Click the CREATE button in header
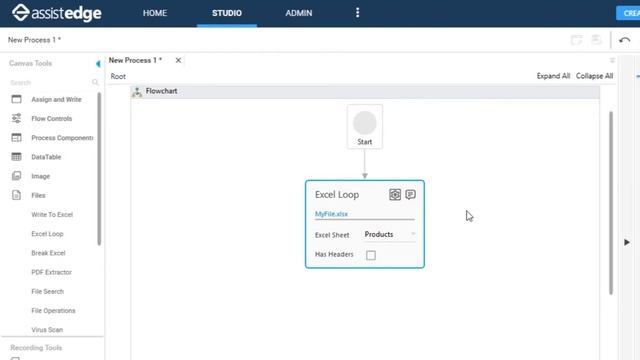This screenshot has height=360, width=640. pos(628,13)
